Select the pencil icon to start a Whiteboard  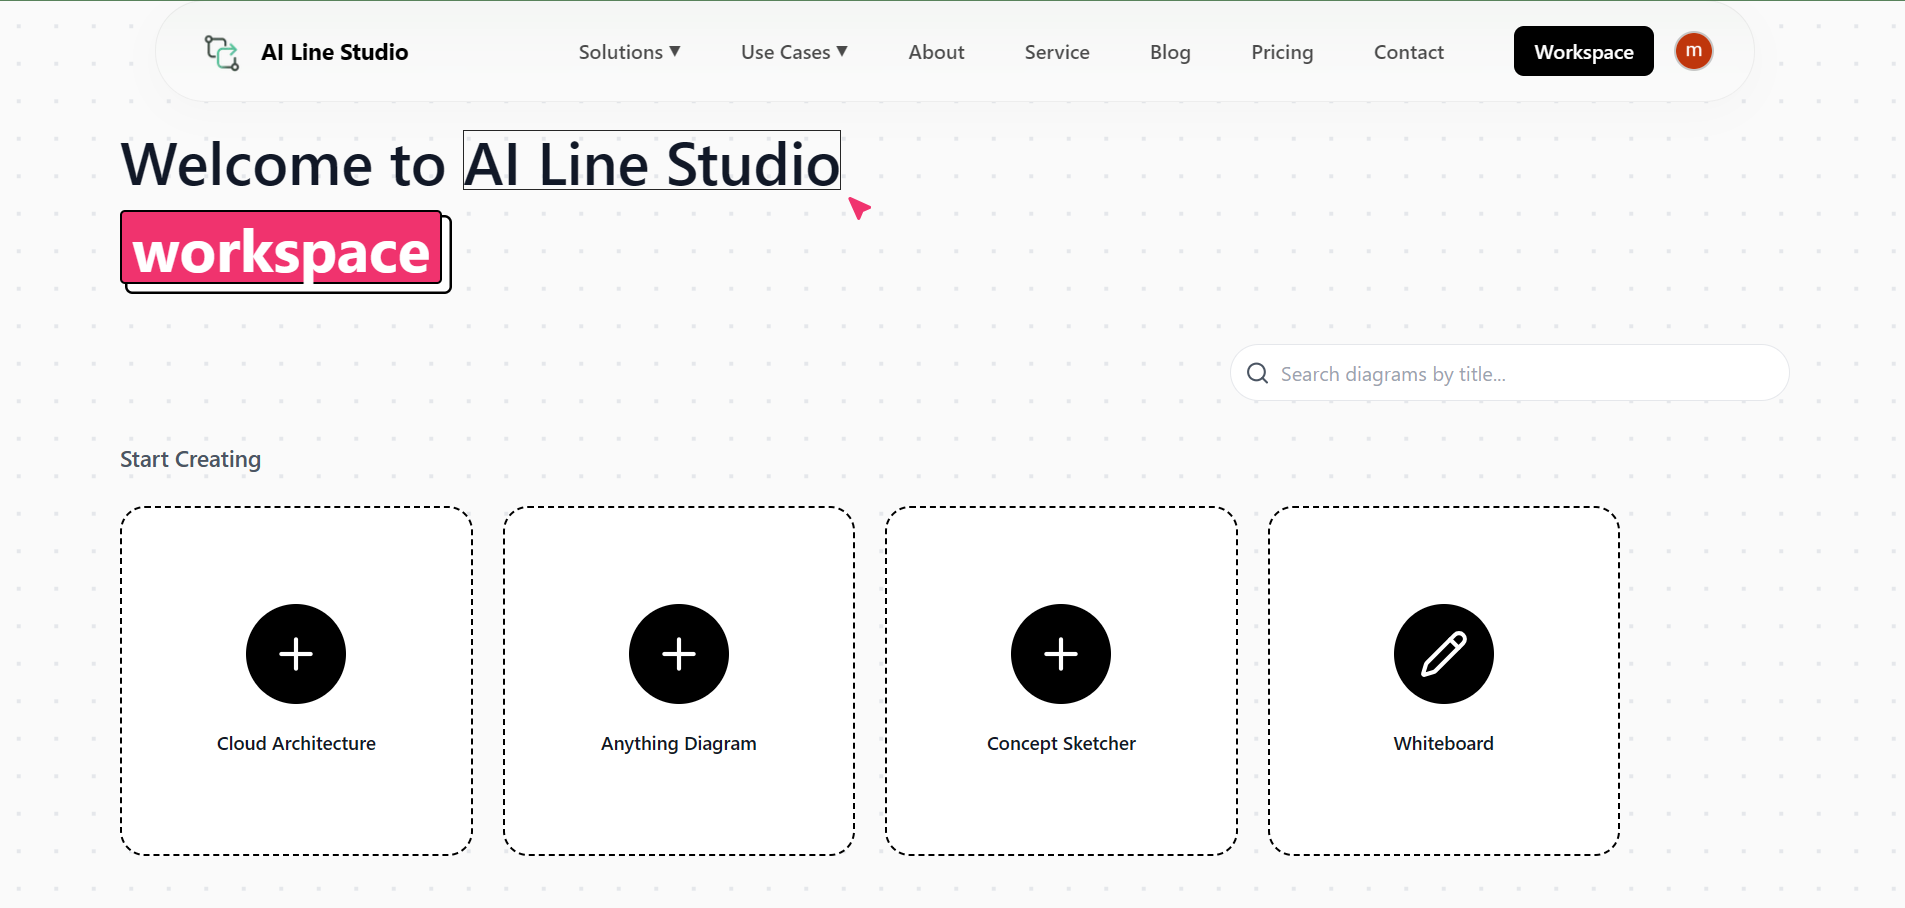[x=1443, y=653]
